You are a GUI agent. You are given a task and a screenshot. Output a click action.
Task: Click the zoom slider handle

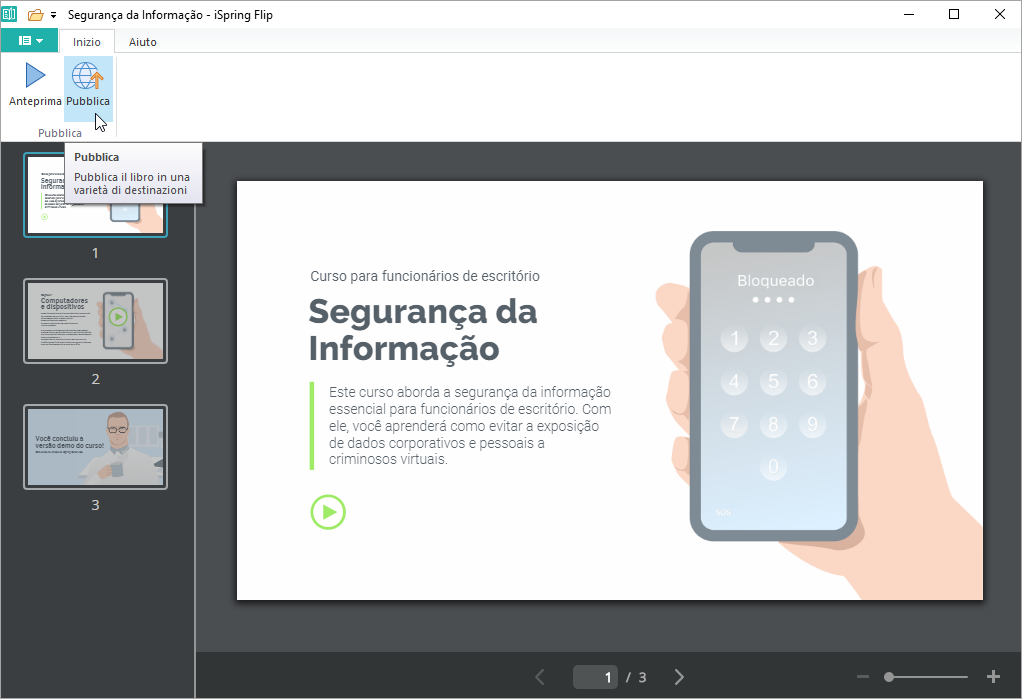(x=889, y=677)
